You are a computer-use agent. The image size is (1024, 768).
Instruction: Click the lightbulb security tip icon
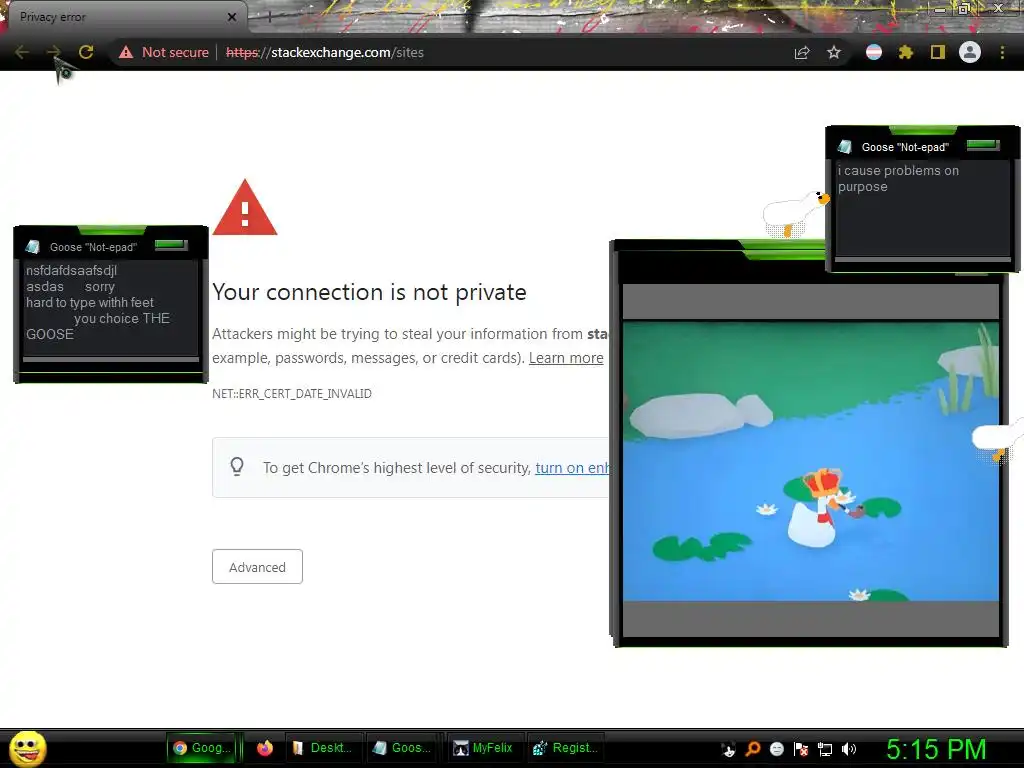(x=237, y=466)
